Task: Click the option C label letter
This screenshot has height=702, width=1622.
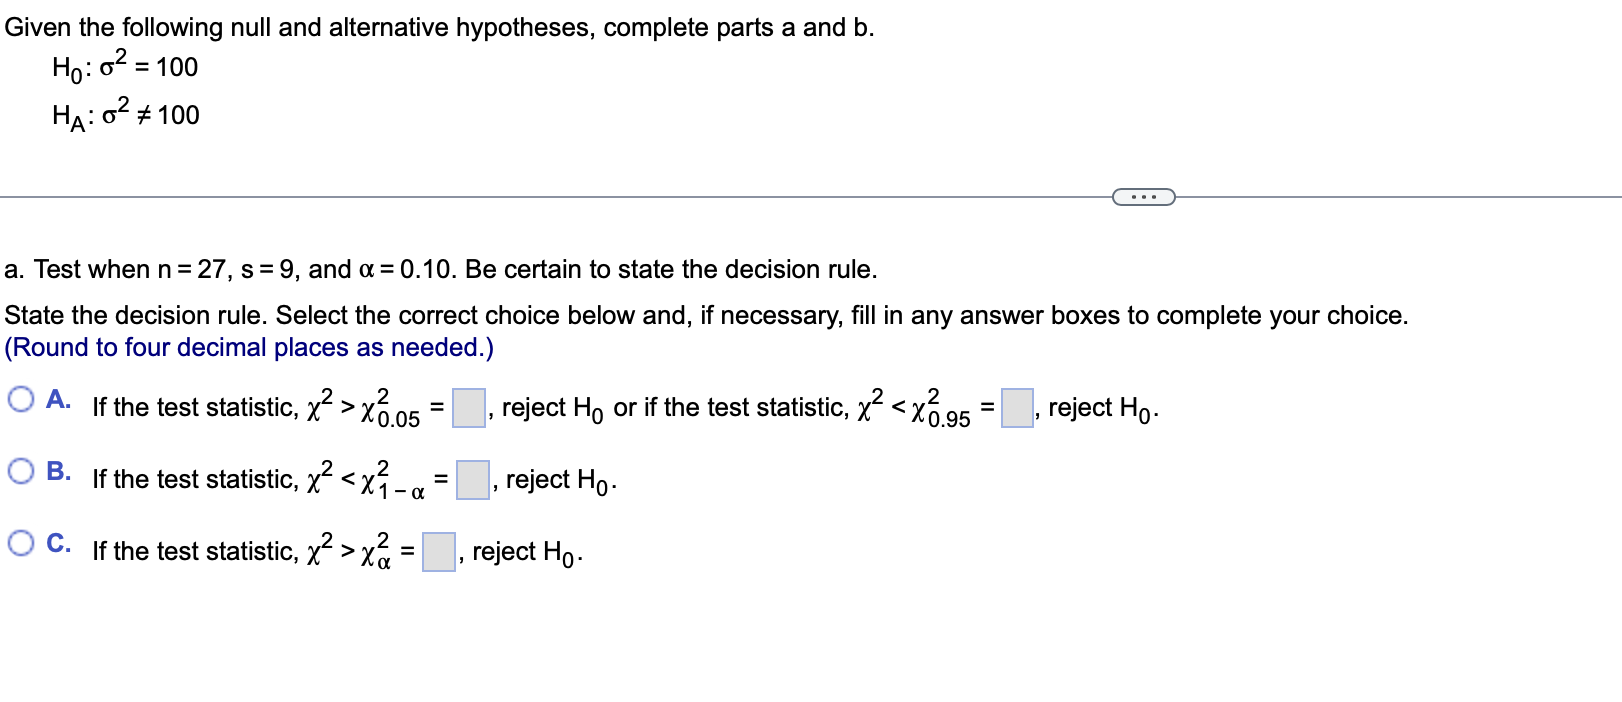Action: (58, 543)
